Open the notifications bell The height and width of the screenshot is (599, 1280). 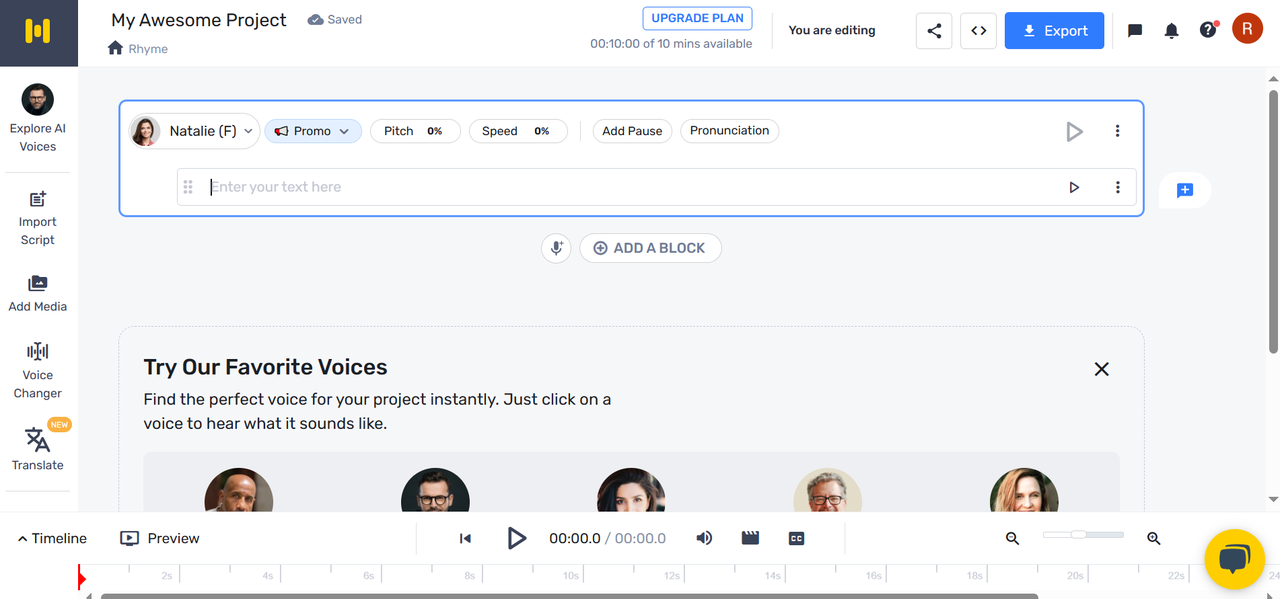tap(1172, 31)
